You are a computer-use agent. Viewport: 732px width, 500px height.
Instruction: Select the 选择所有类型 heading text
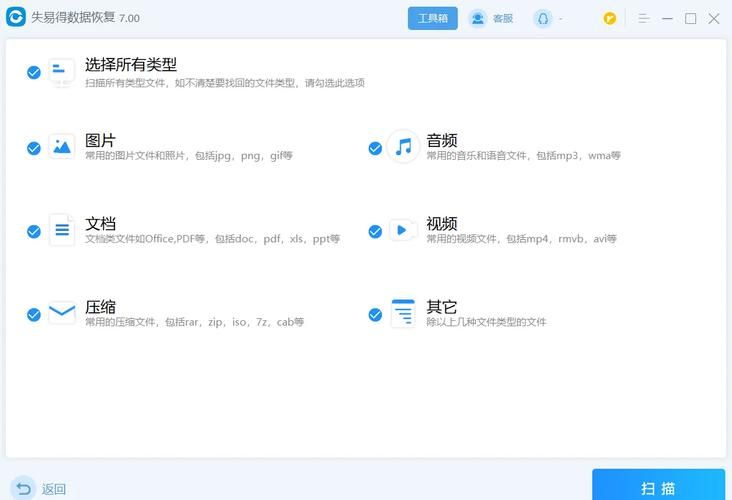[x=131, y=64]
